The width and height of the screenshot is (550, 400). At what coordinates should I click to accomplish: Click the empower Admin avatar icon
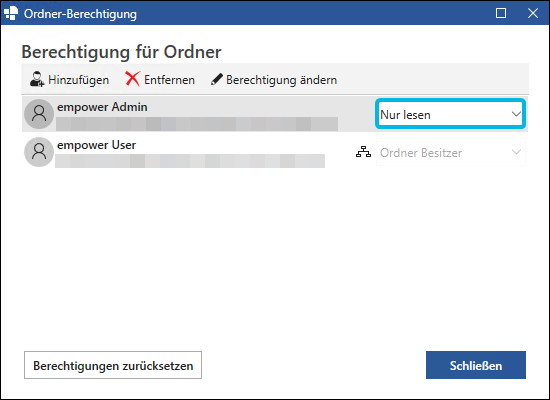pyautogui.click(x=39, y=114)
